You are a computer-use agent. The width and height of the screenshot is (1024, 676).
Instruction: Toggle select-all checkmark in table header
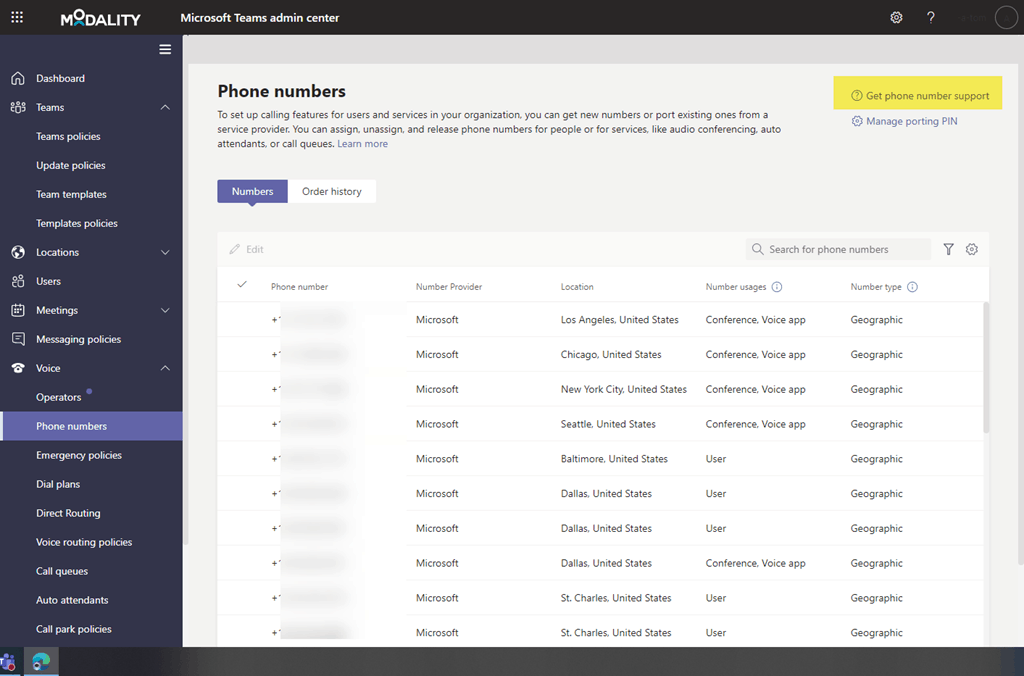(x=242, y=286)
